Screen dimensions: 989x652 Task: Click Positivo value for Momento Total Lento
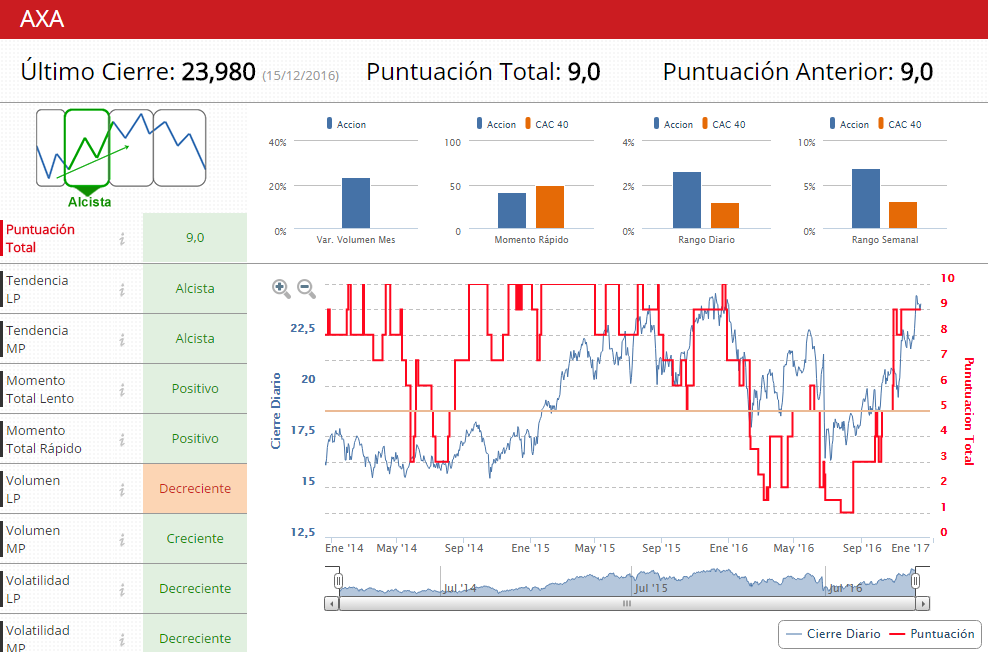pos(195,388)
